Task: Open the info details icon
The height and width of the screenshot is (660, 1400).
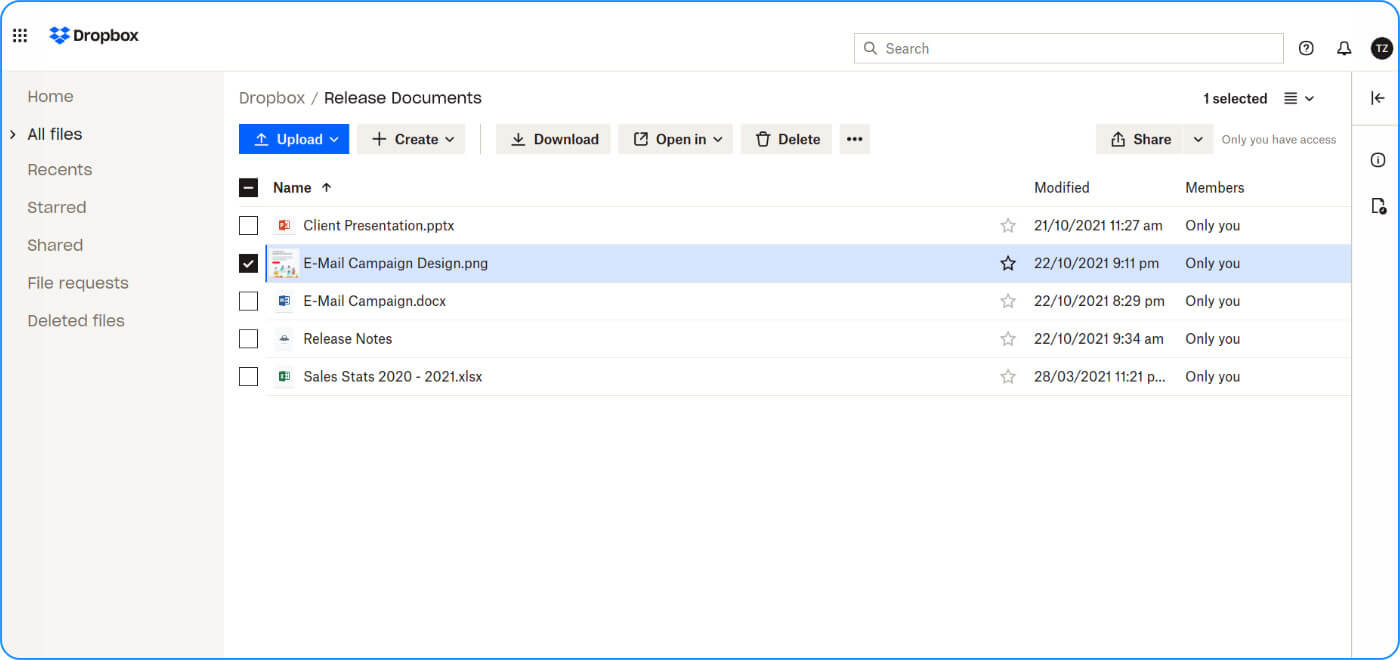Action: pos(1378,160)
